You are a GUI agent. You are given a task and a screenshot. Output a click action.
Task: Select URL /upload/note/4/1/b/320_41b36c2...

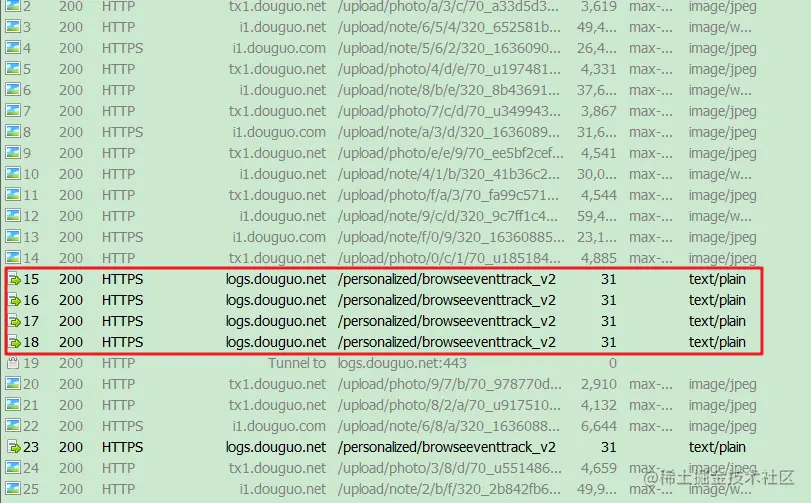449,174
